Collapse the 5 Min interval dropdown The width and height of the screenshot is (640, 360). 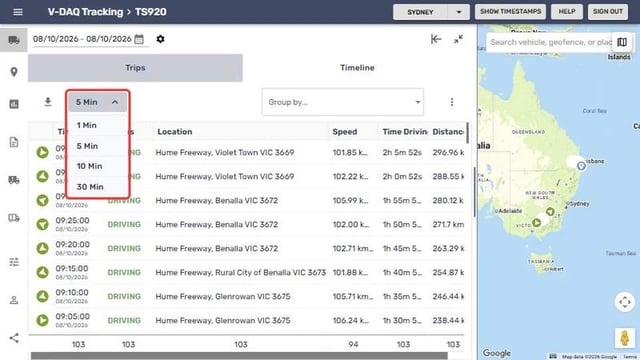98,102
